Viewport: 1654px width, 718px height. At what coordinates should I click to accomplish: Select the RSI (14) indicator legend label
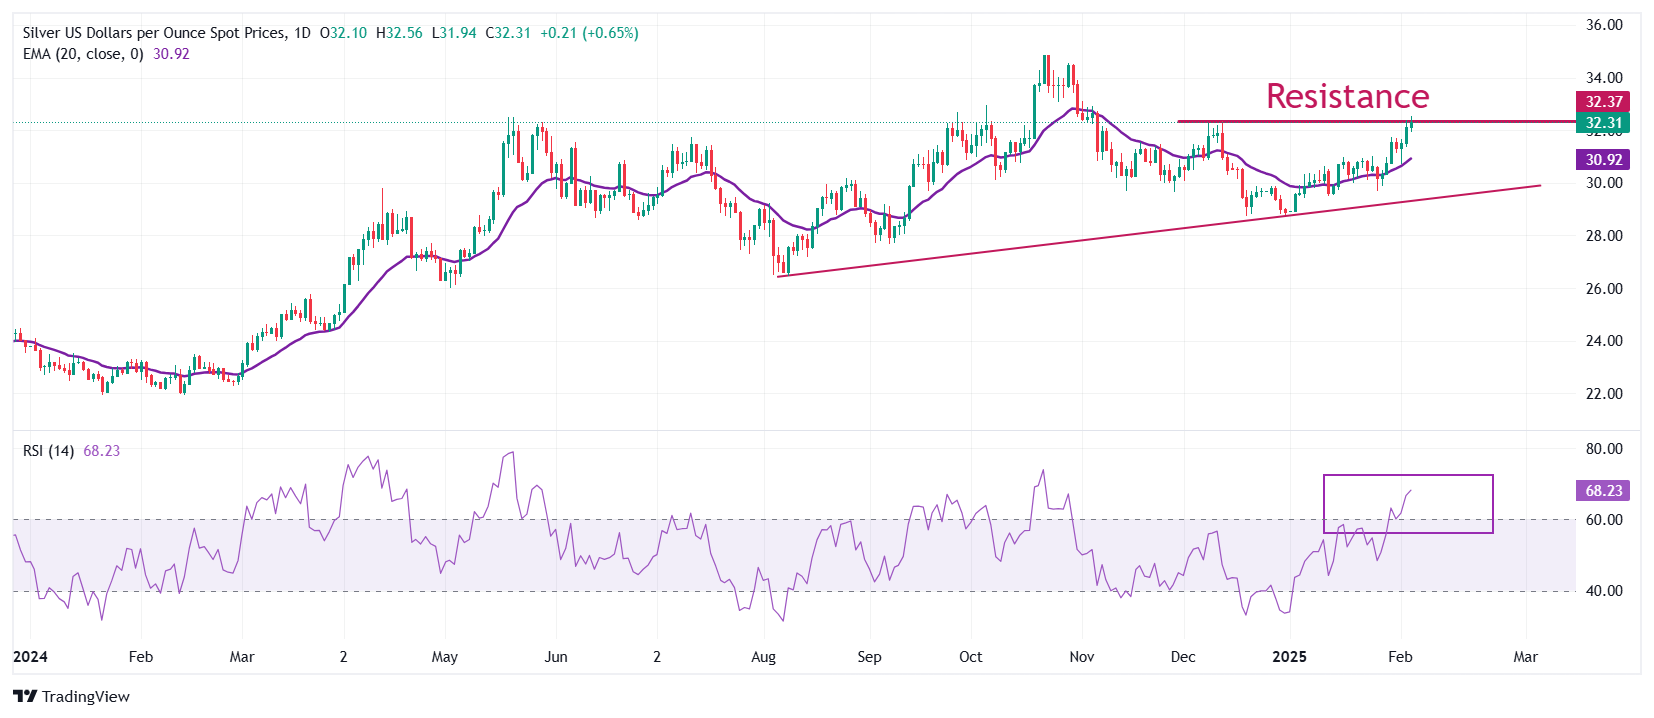click(x=48, y=451)
